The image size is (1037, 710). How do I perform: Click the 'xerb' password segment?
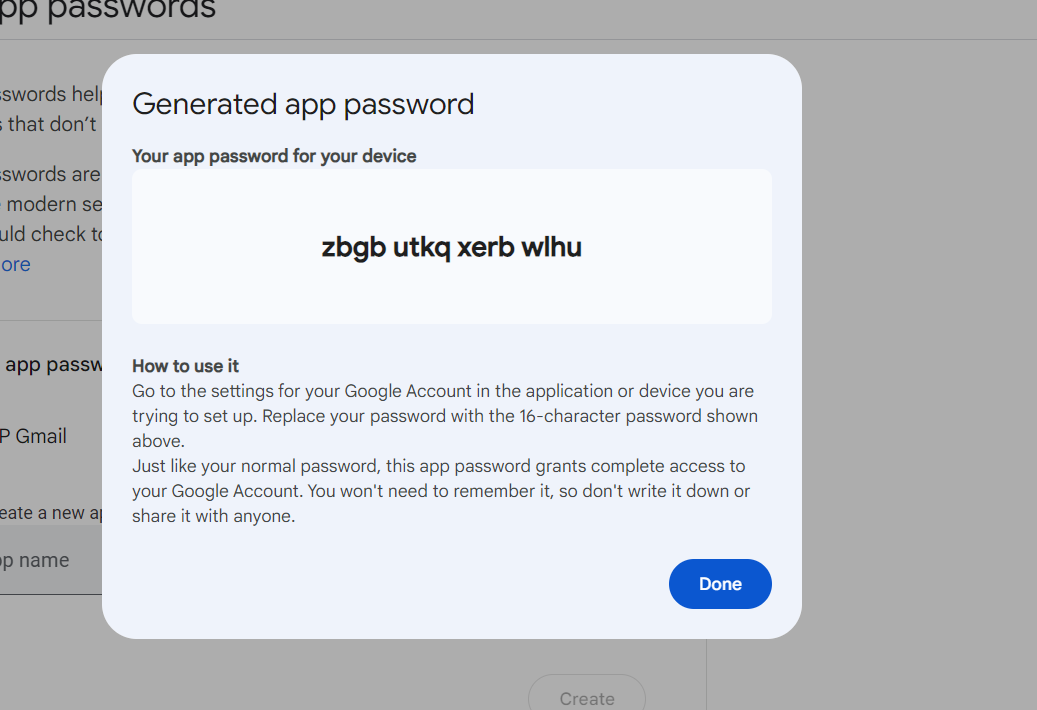coord(486,247)
